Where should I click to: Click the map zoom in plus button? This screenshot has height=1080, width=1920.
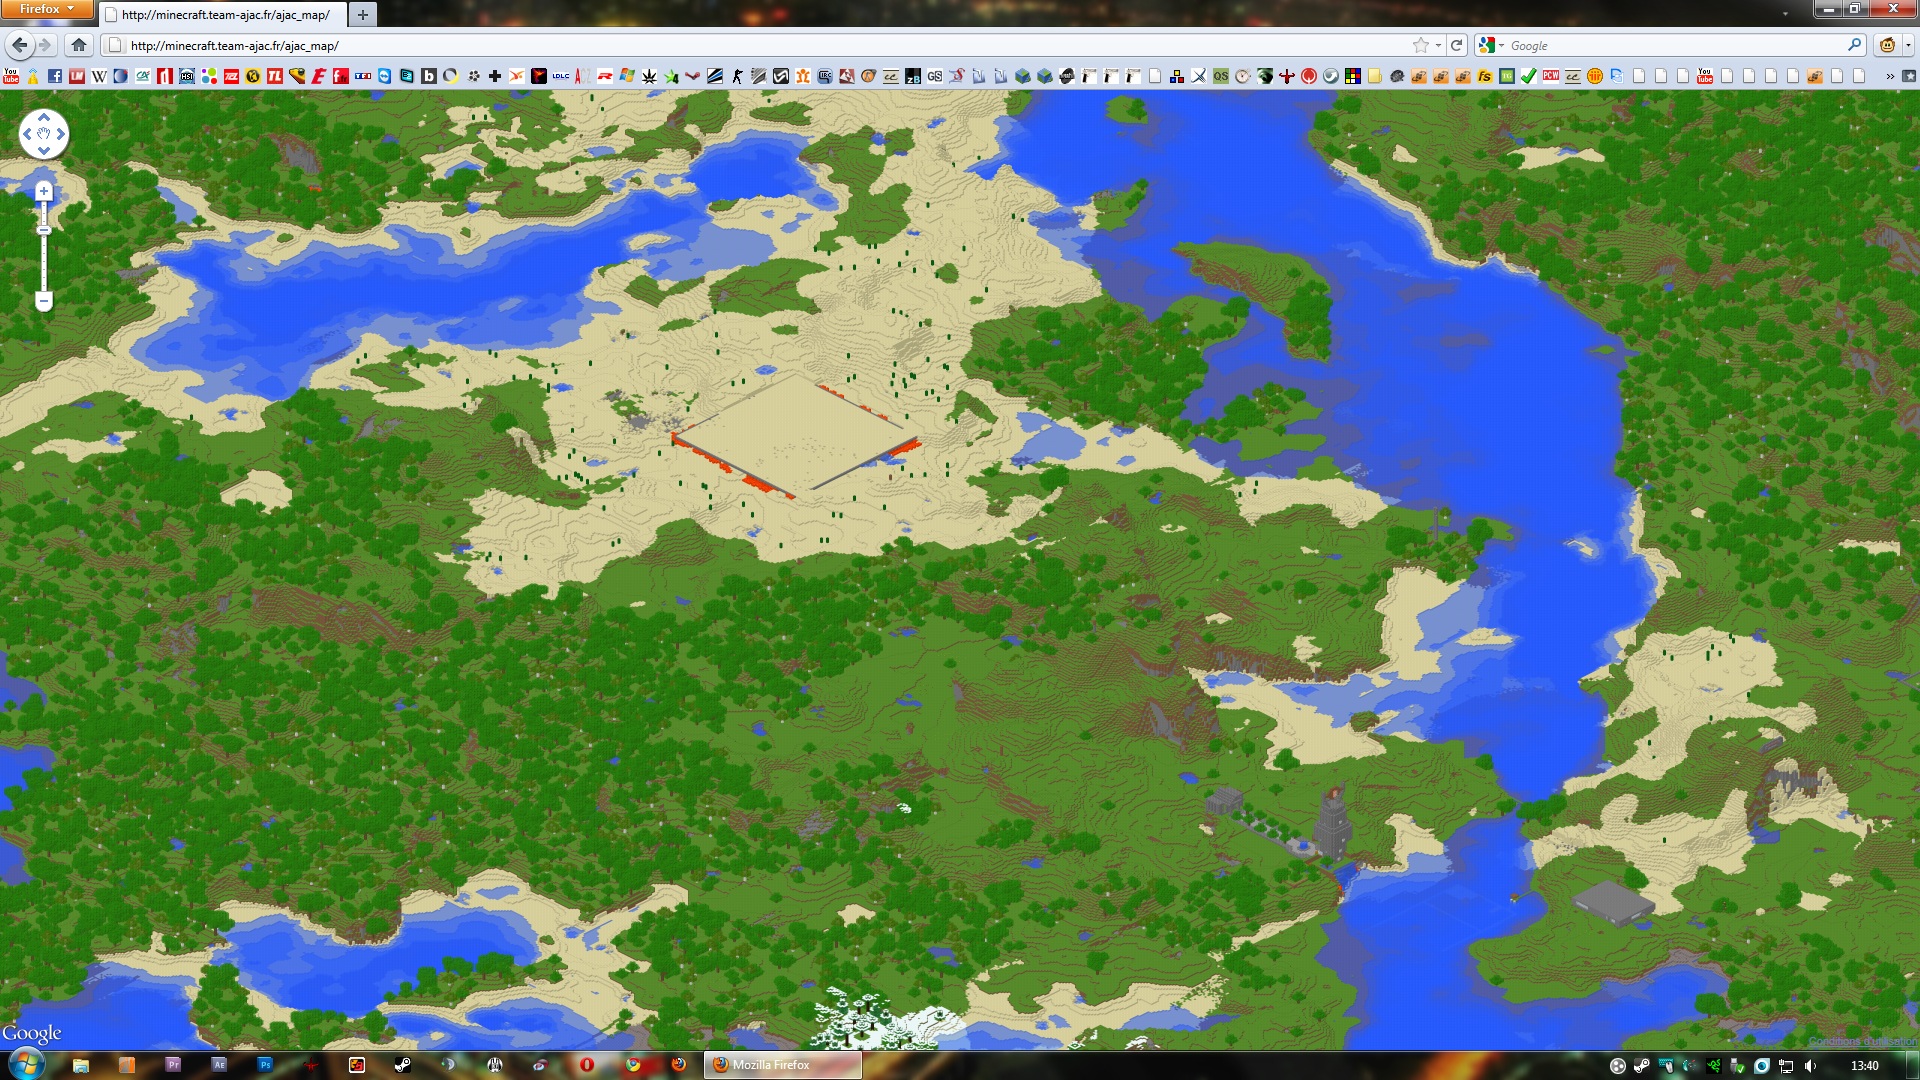(43, 191)
